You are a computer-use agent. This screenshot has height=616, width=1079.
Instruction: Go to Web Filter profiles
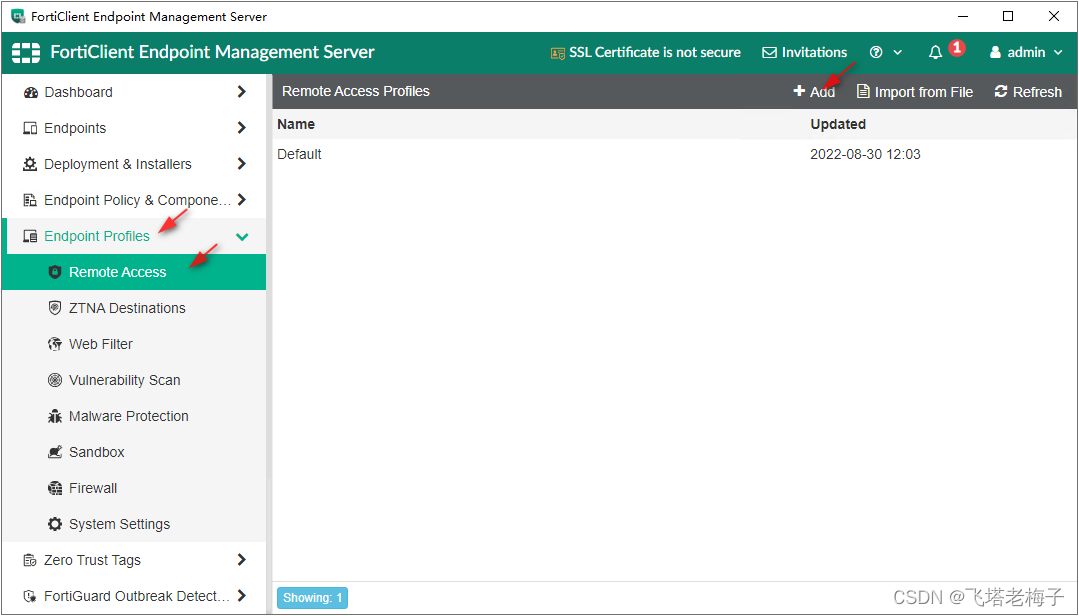[134, 344]
